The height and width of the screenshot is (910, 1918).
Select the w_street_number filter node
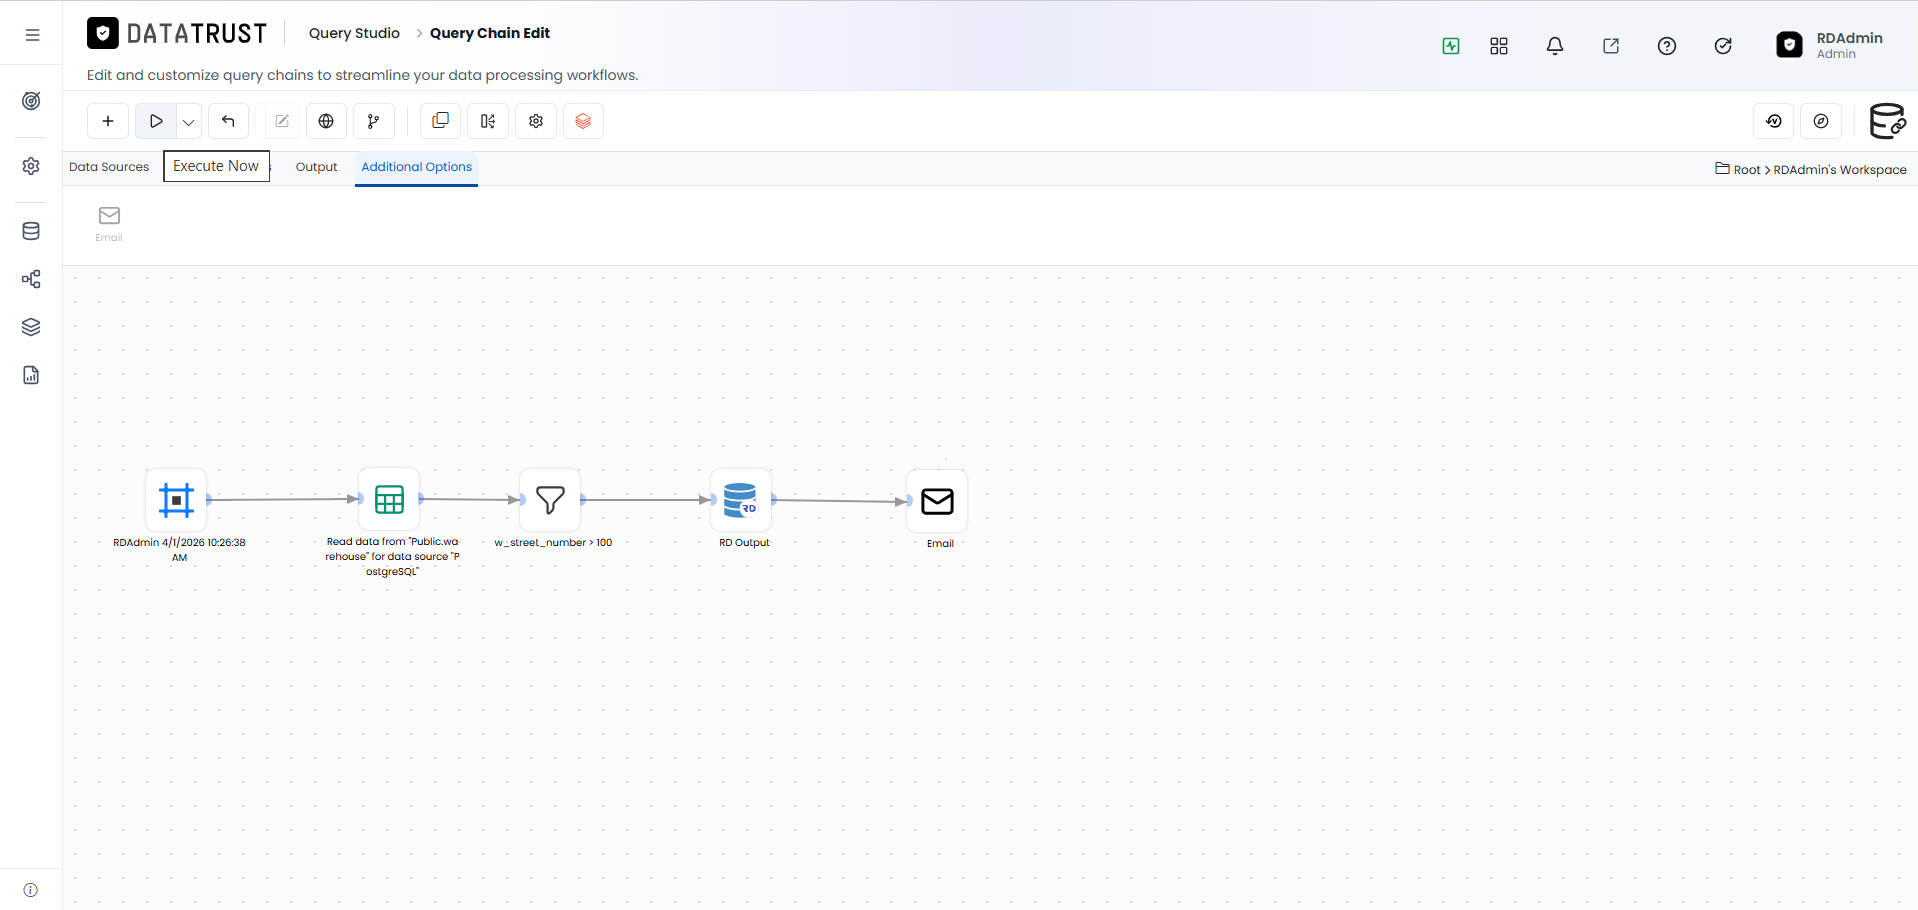550,499
